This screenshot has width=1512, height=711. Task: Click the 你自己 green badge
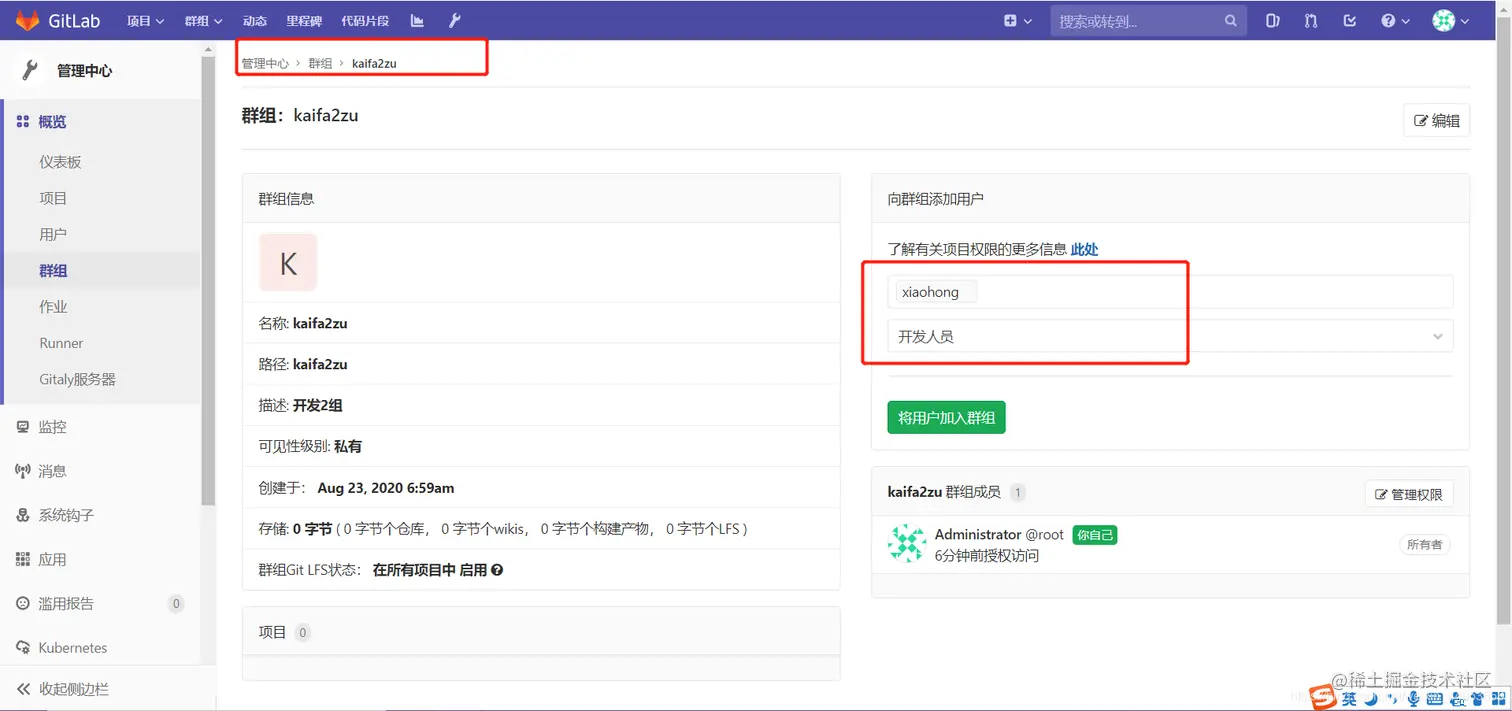(1094, 535)
